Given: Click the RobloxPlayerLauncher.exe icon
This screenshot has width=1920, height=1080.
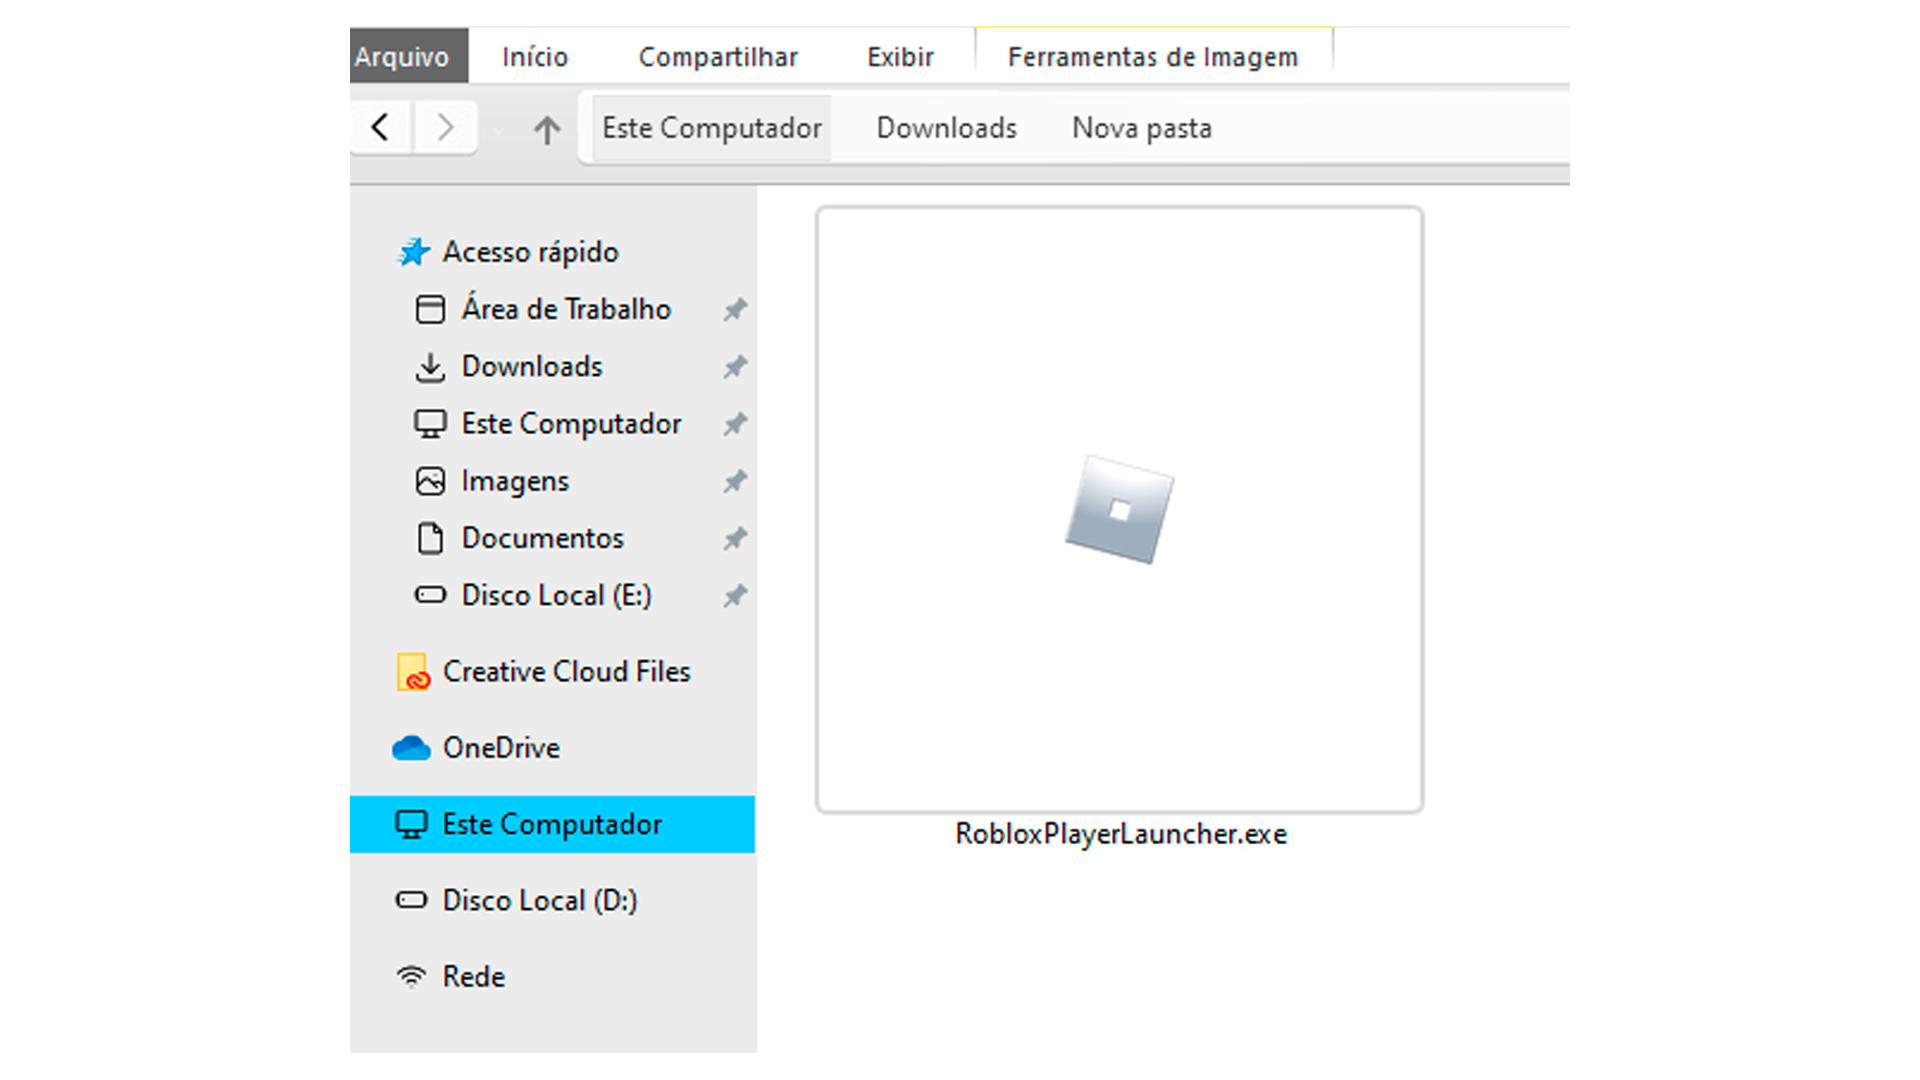Looking at the screenshot, I should pyautogui.click(x=1118, y=512).
